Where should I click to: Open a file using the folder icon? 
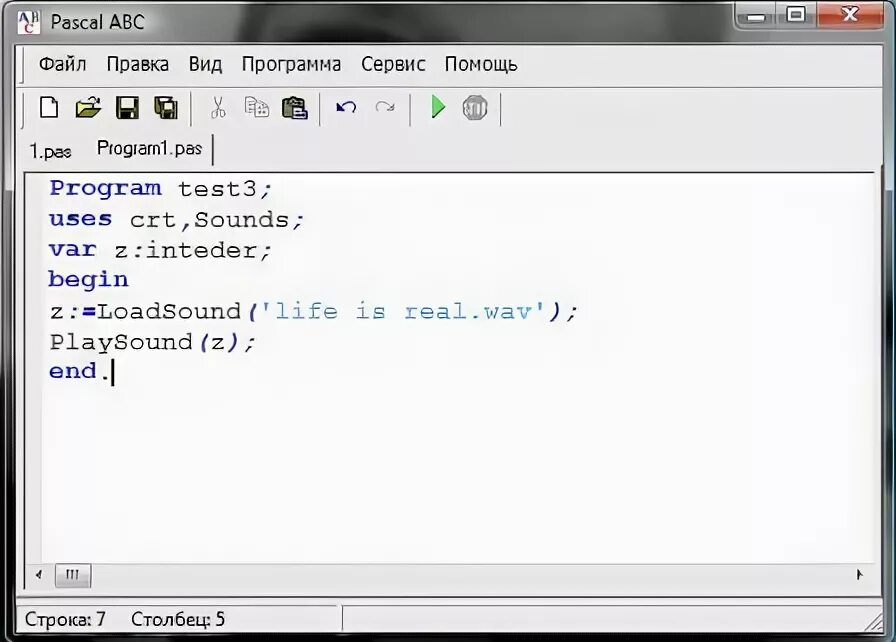coord(88,107)
